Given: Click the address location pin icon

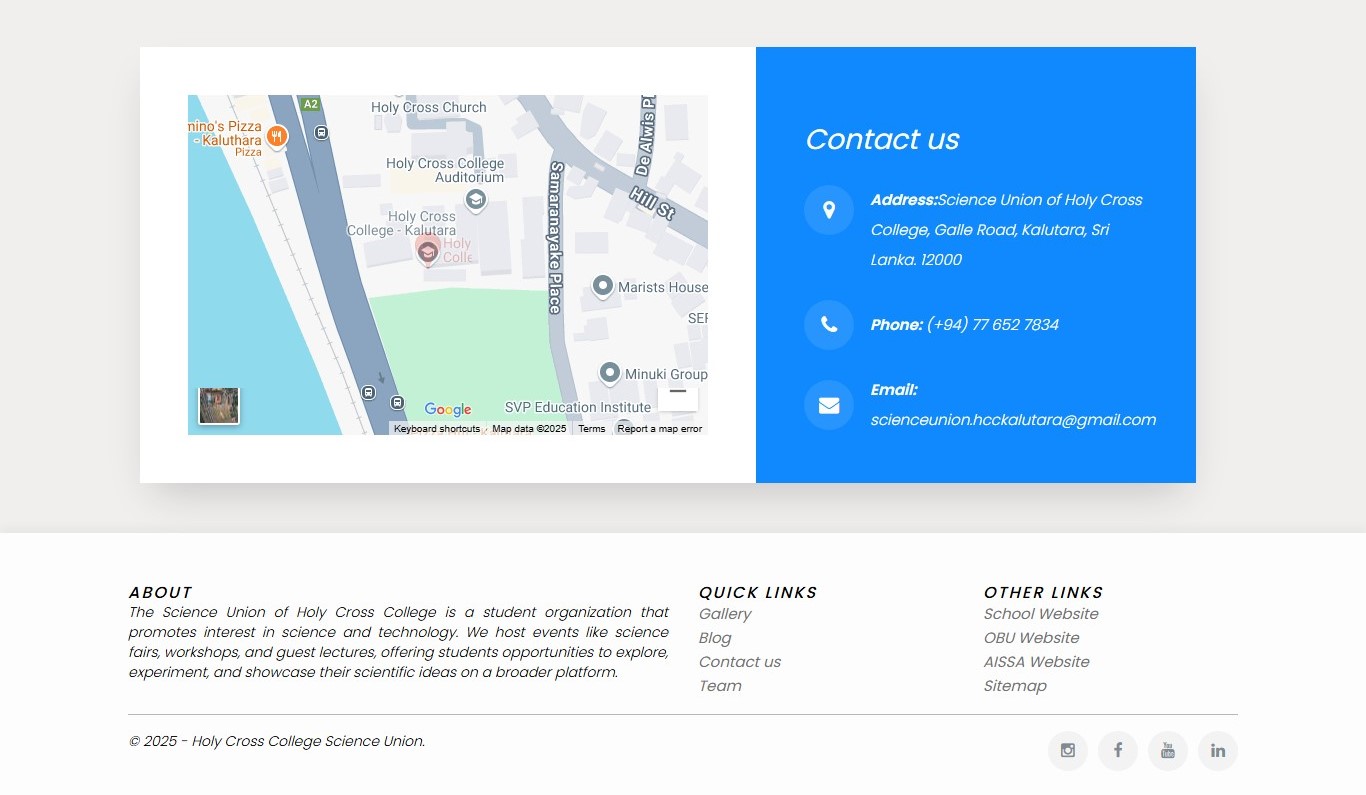Looking at the screenshot, I should 828,210.
